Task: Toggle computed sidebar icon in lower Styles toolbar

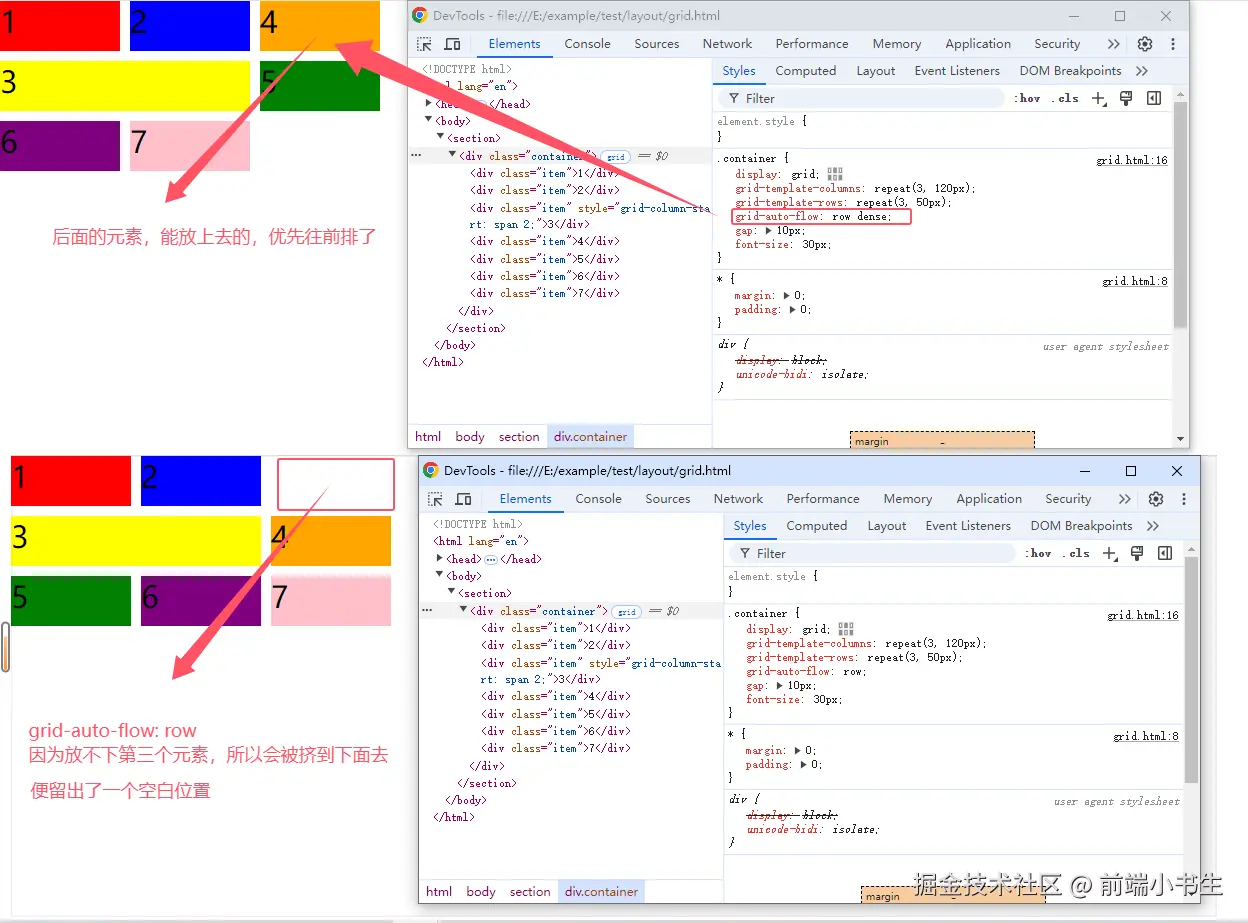Action: tap(1165, 553)
